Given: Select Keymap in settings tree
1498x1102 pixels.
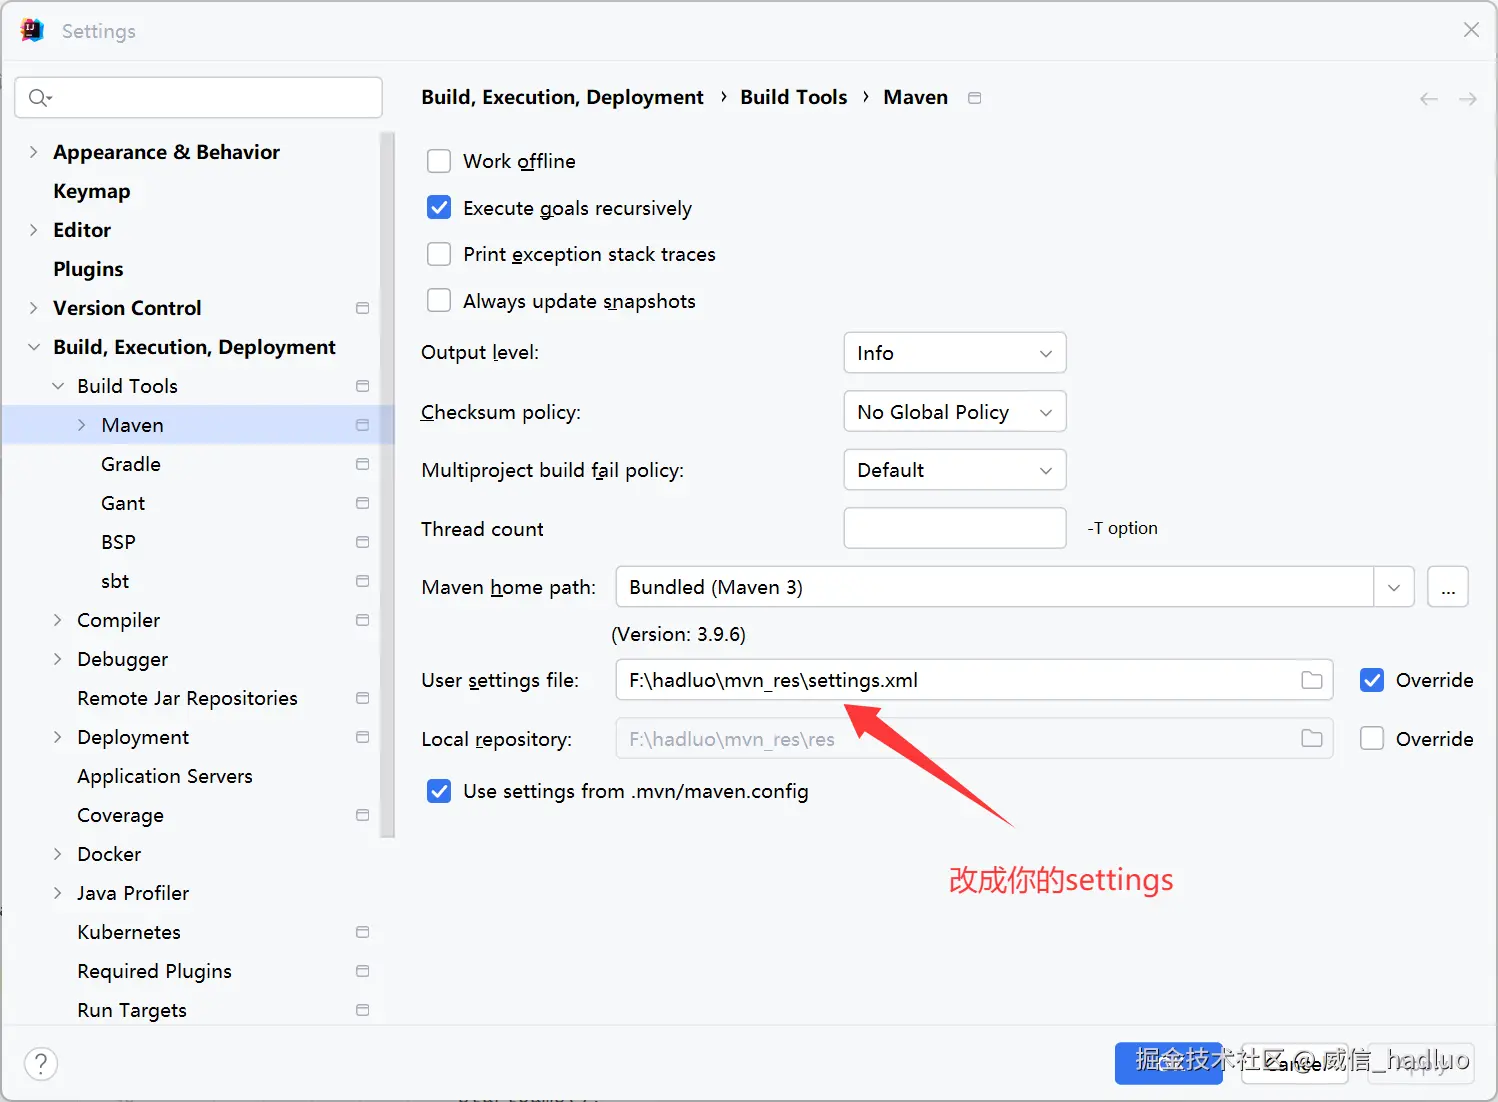Looking at the screenshot, I should [x=92, y=191].
